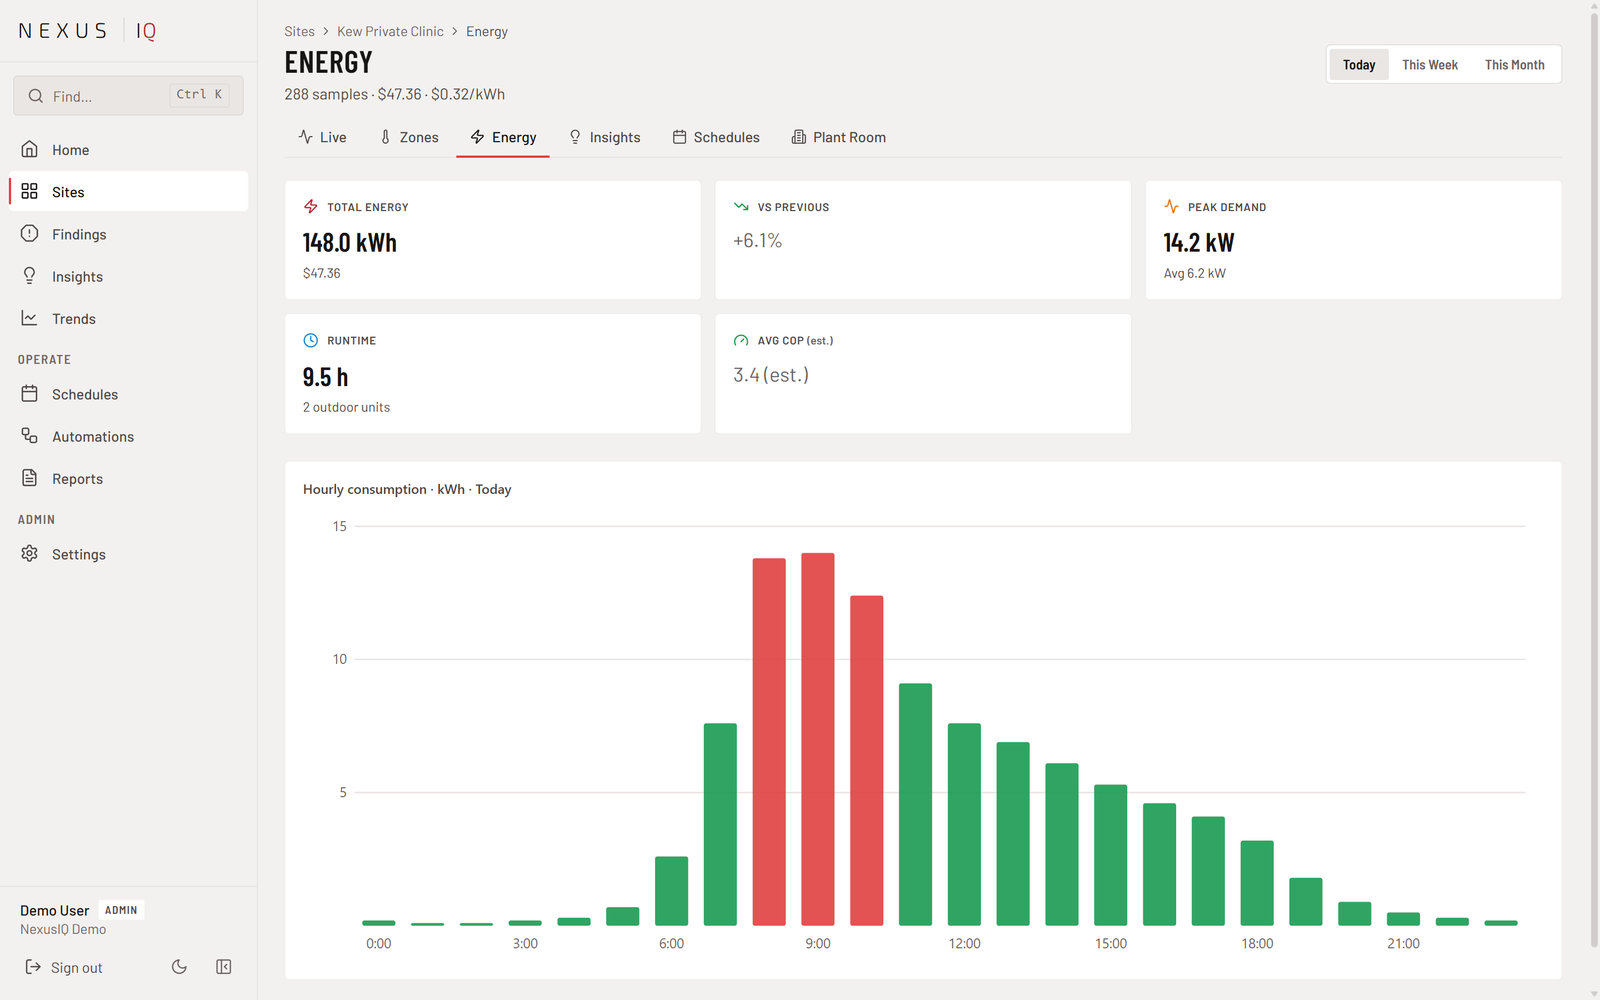Click the Vs Previous trend icon

point(741,207)
